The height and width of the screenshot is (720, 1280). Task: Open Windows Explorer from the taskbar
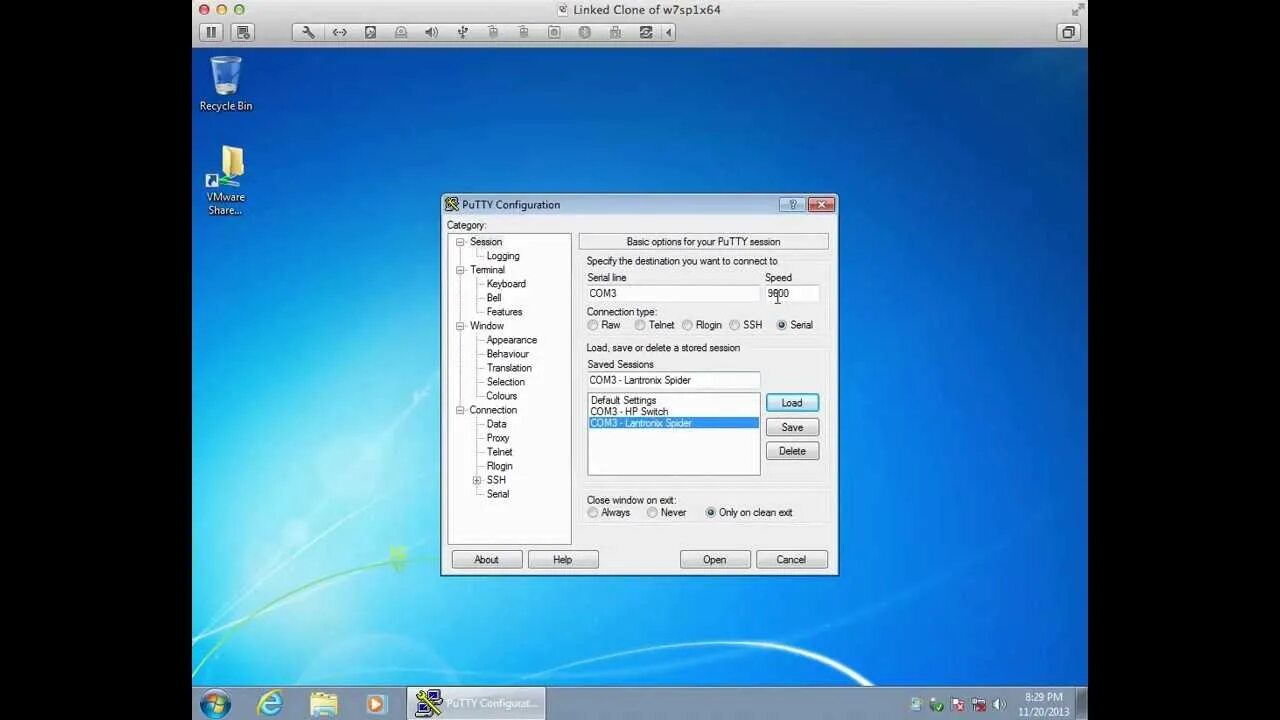323,703
